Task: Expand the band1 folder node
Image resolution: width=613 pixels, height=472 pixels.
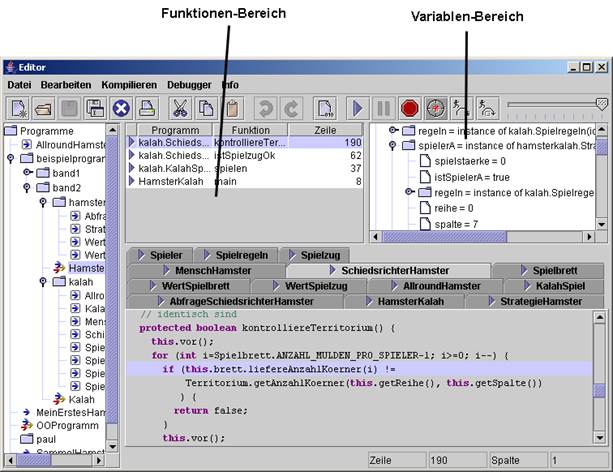Action: coord(27,173)
